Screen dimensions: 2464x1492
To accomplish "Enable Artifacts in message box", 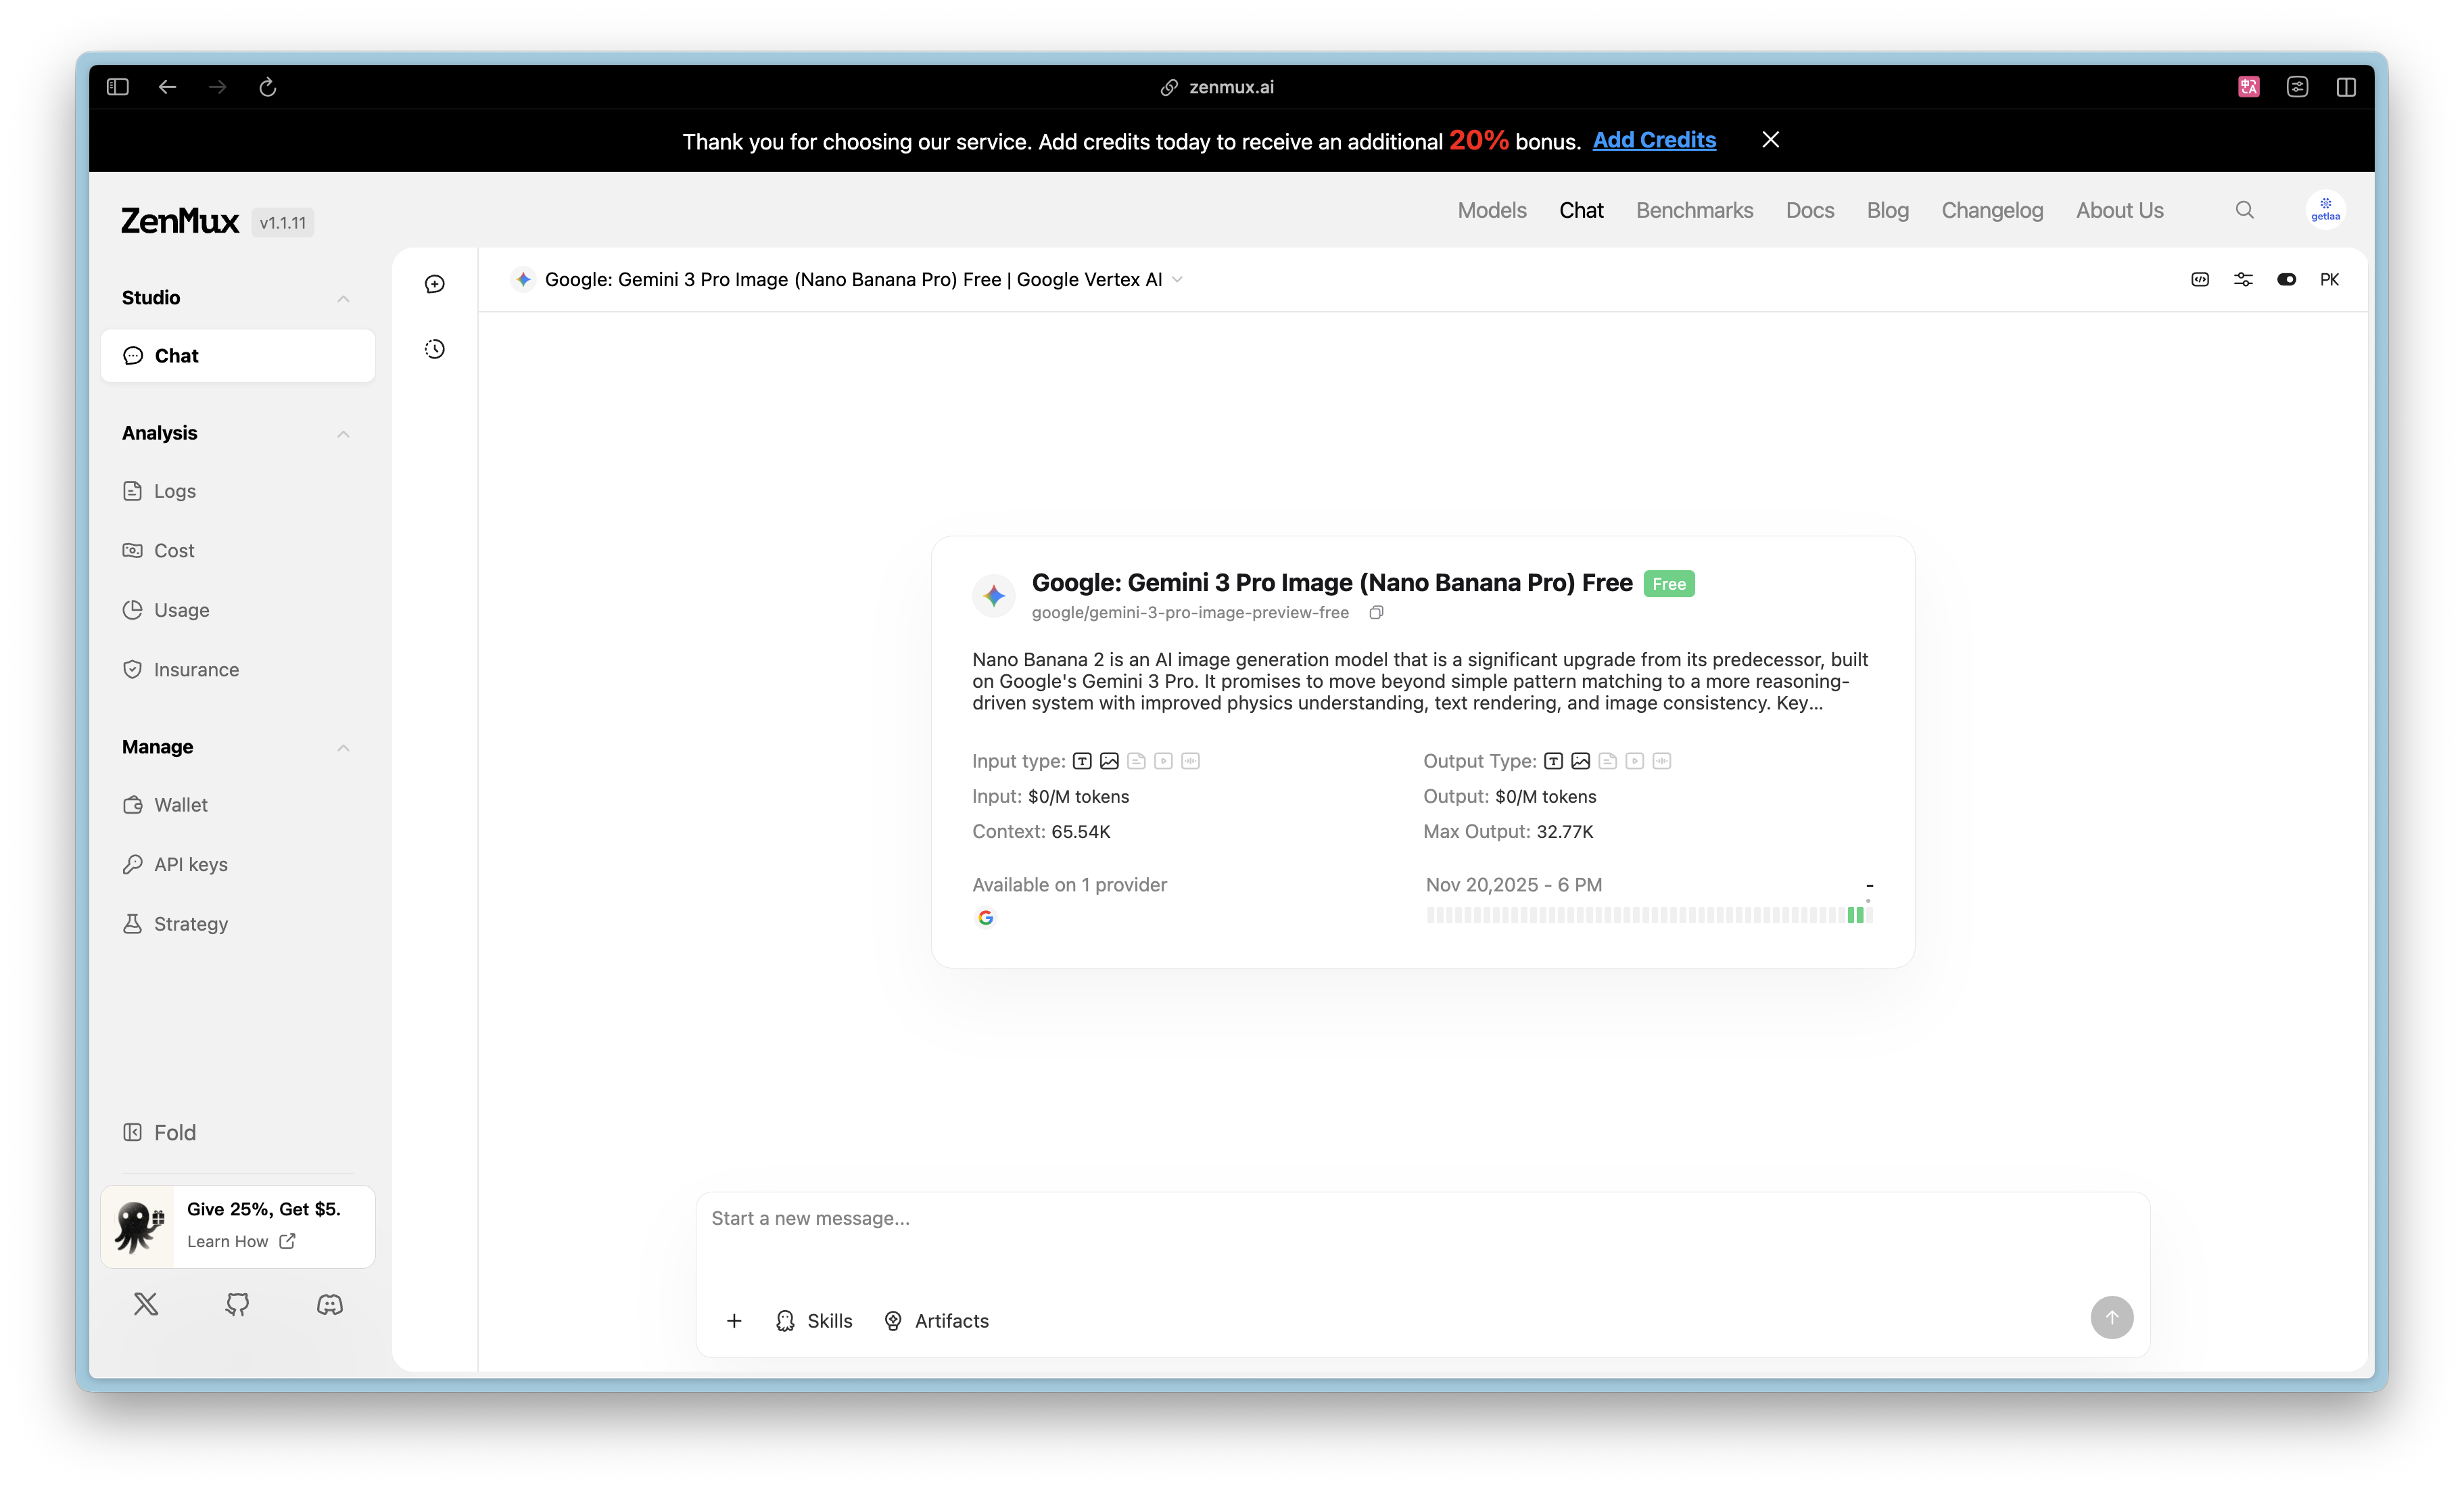I will coord(936,1321).
